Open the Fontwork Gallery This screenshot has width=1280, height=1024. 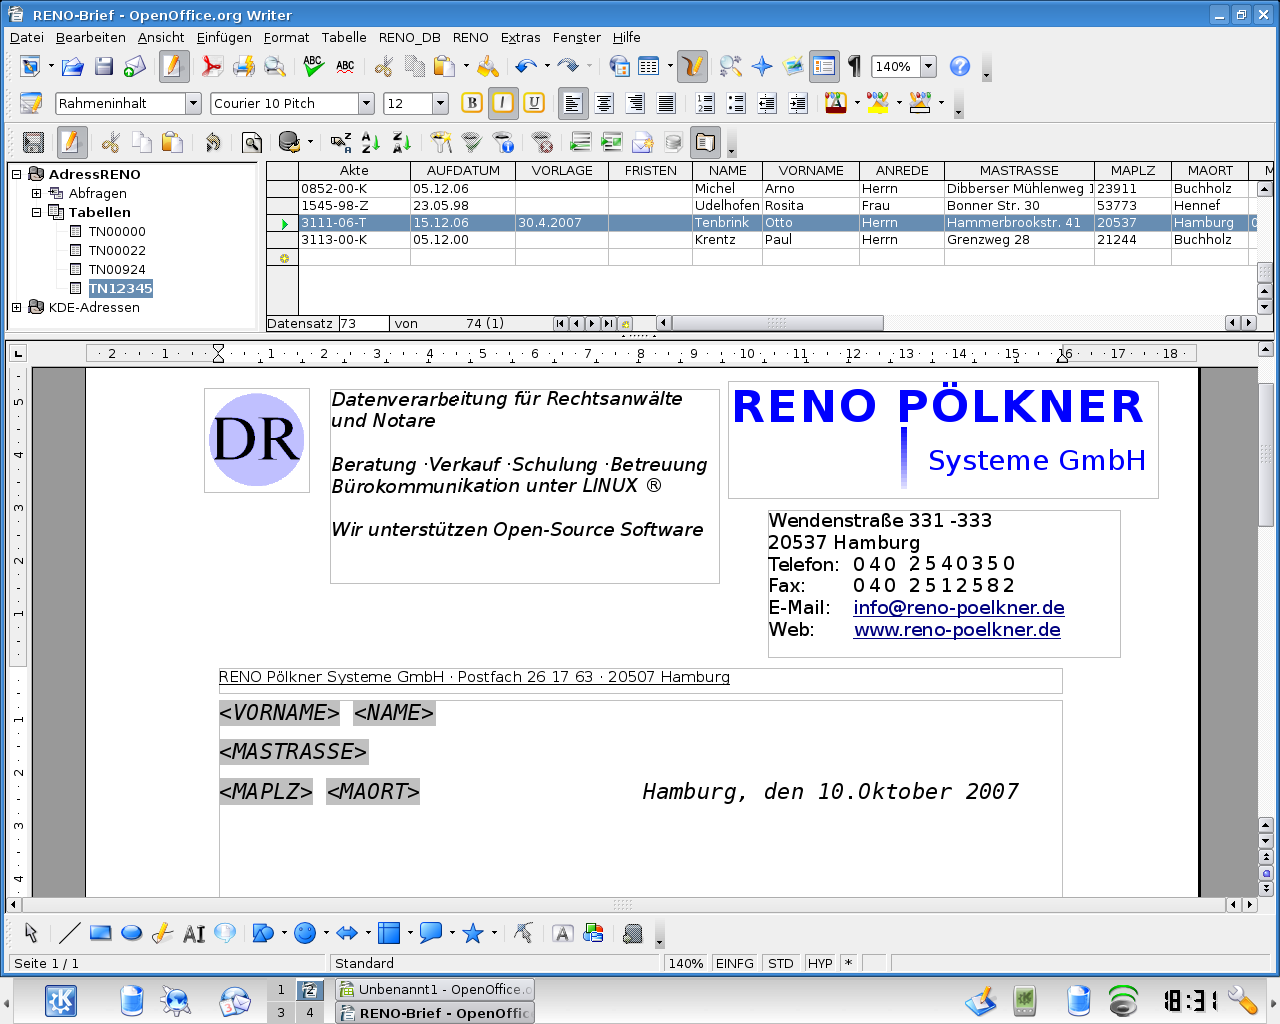[x=563, y=933]
